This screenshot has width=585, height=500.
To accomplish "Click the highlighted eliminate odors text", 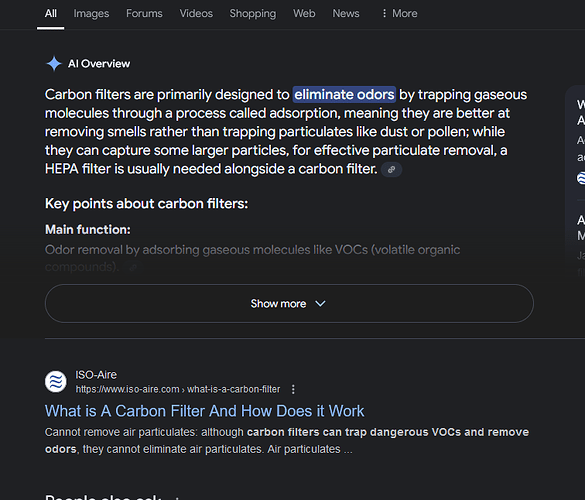I will [344, 94].
